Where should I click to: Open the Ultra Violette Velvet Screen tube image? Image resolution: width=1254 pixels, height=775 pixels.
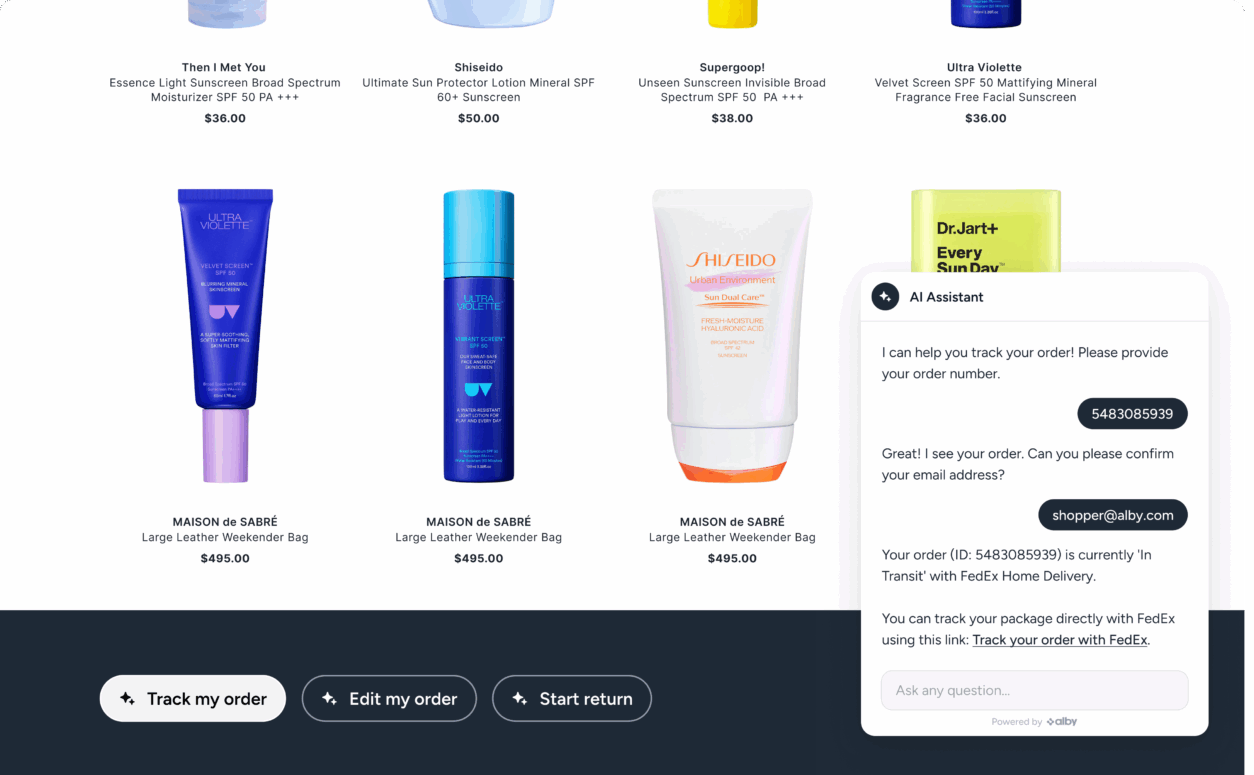[x=225, y=336]
